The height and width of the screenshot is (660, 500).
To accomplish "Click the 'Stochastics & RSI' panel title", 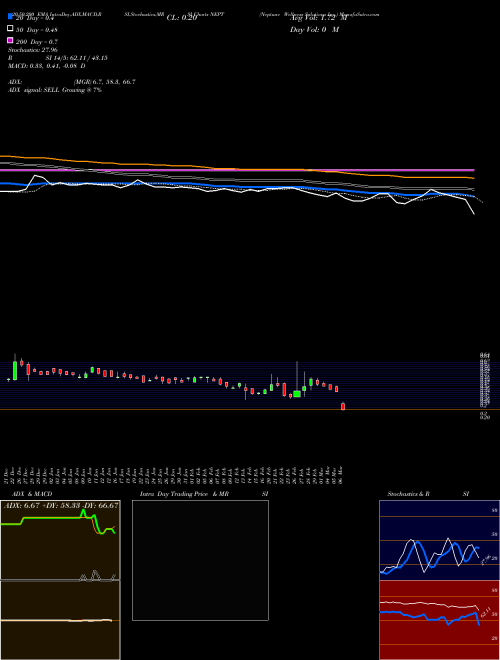I will [x=428, y=494].
